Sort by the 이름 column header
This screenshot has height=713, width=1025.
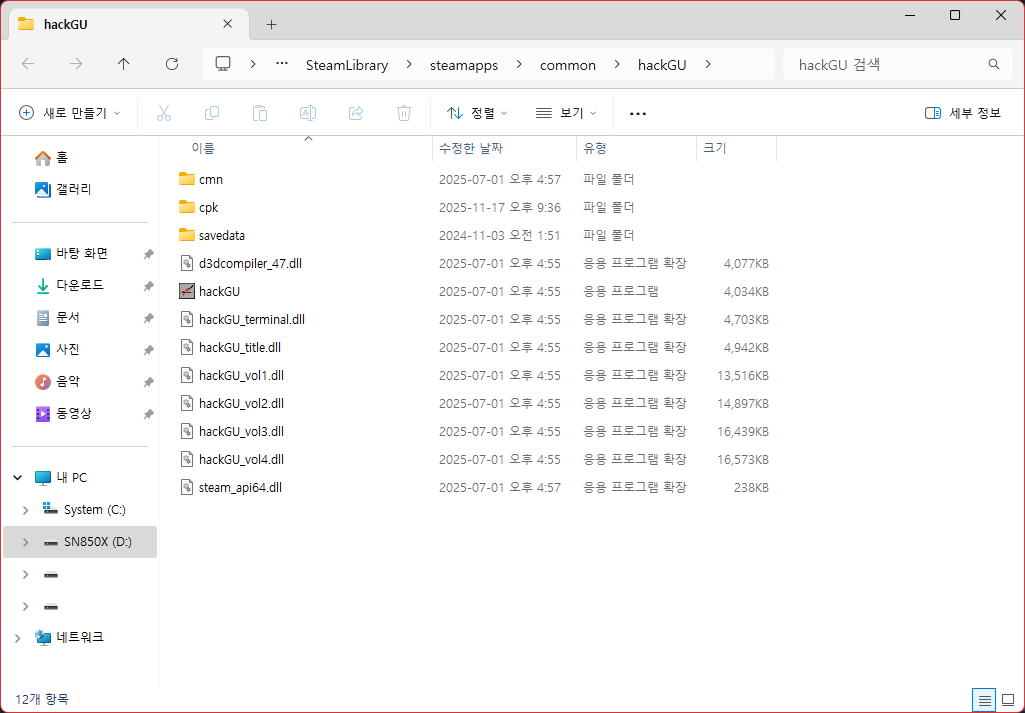point(307,148)
